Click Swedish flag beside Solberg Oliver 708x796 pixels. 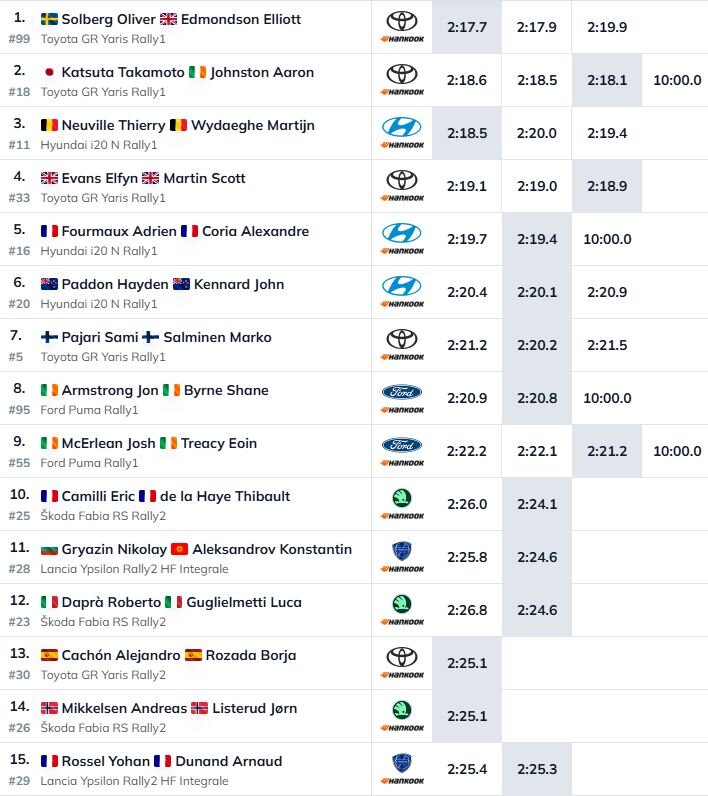[x=49, y=20]
